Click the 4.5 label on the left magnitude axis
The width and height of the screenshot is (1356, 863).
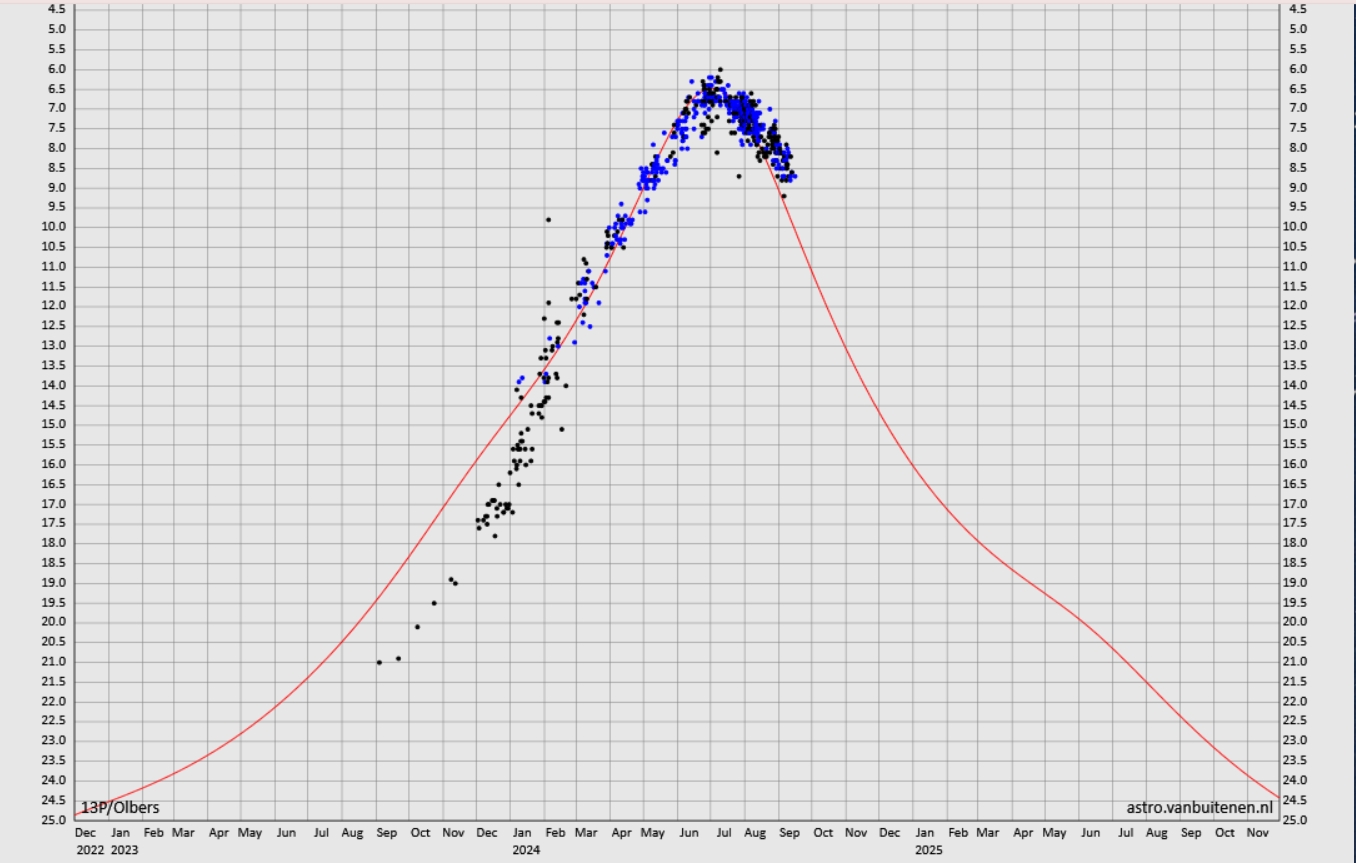[x=57, y=9]
